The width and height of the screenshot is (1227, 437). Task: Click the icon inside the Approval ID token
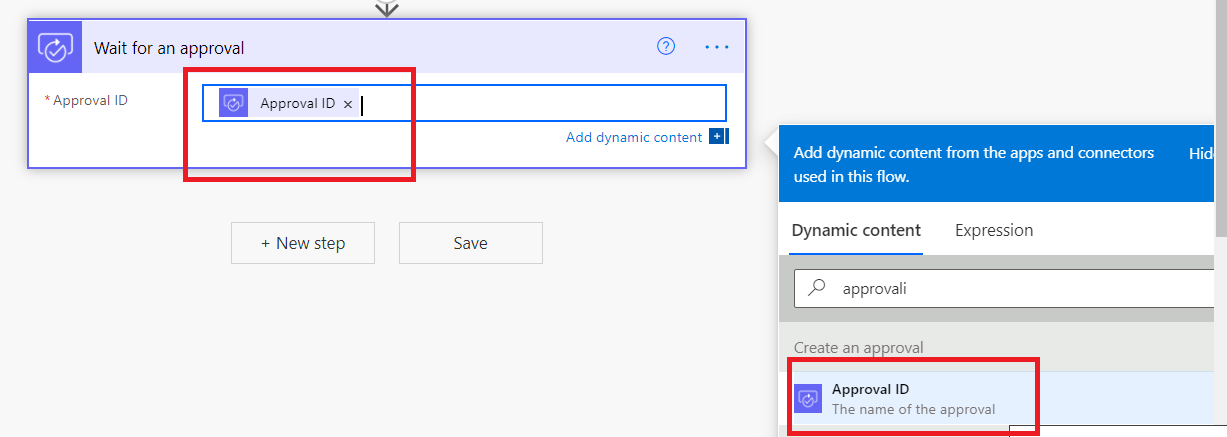(234, 103)
